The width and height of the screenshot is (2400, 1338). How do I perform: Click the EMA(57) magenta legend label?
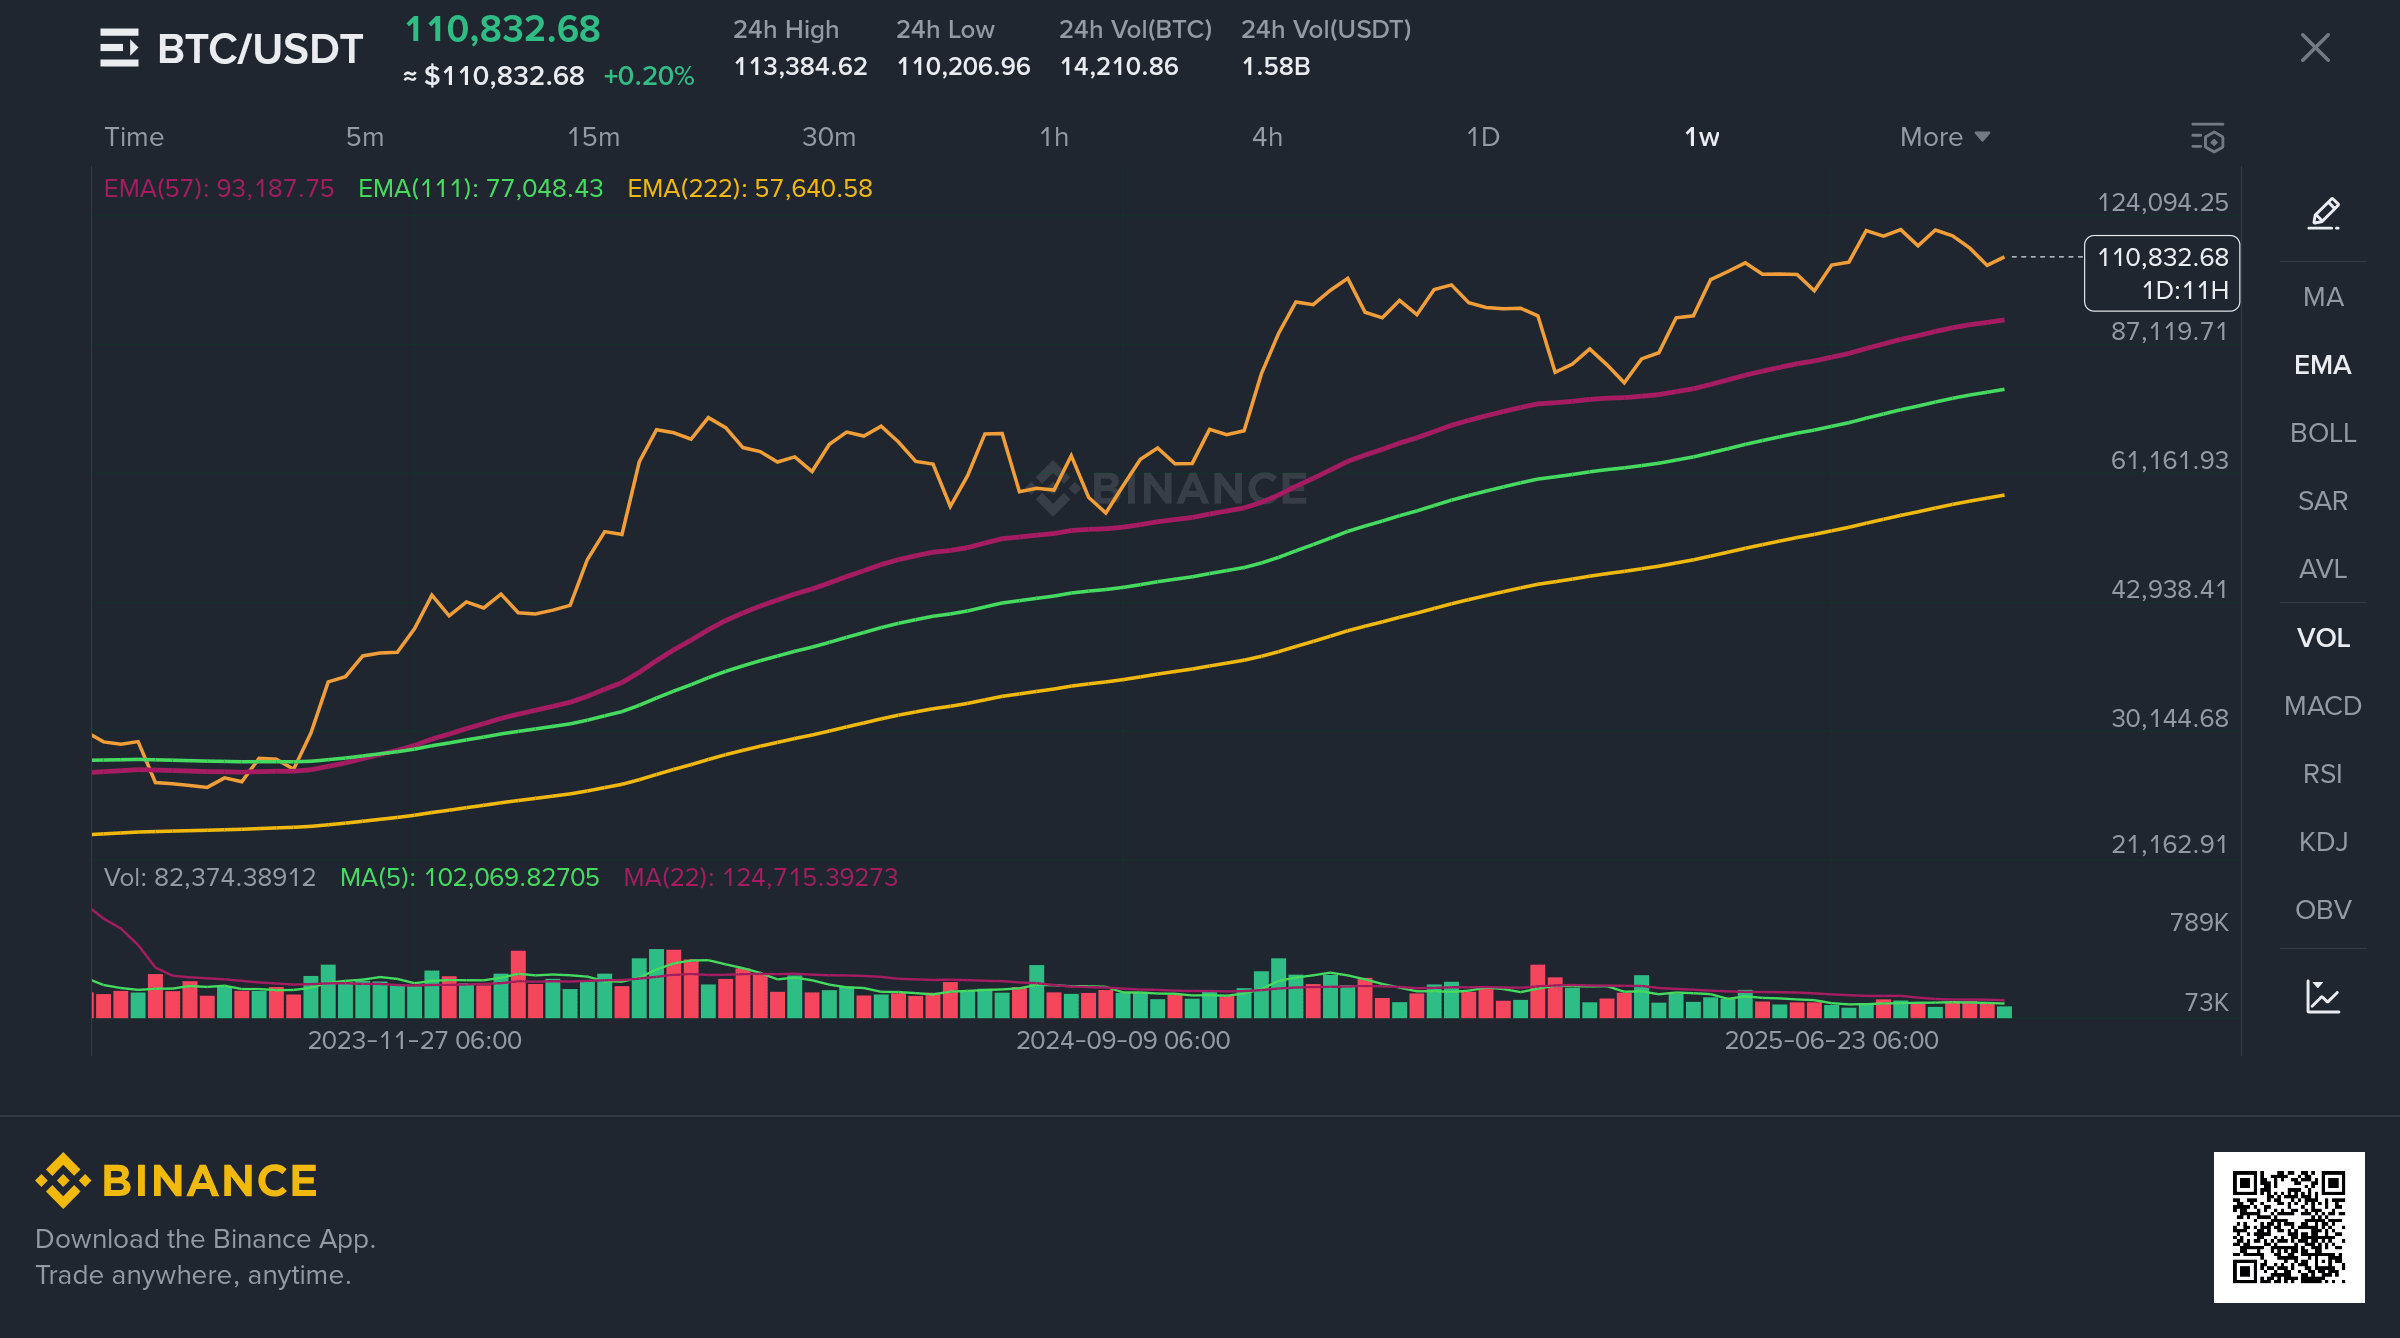[x=219, y=188]
